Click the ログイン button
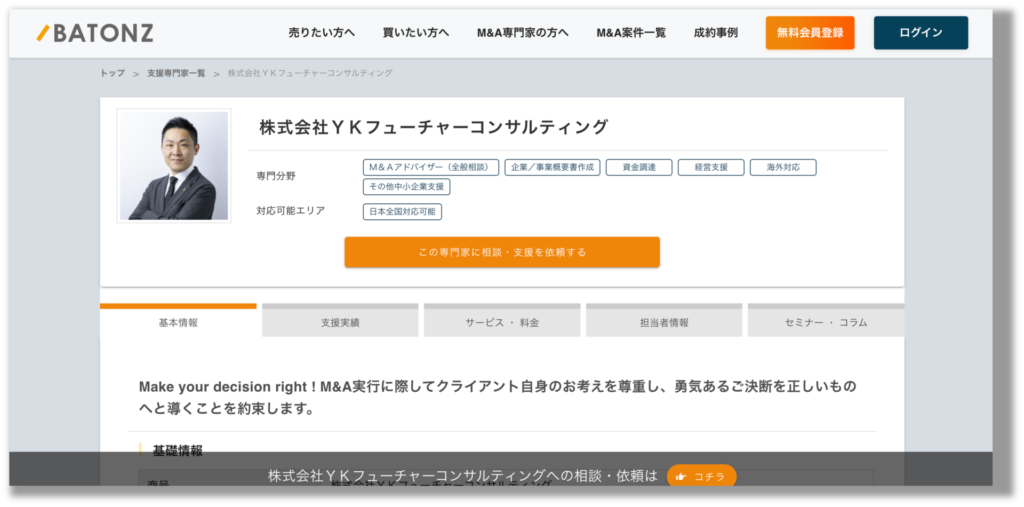Viewport: 1024px width, 507px height. 921,33
